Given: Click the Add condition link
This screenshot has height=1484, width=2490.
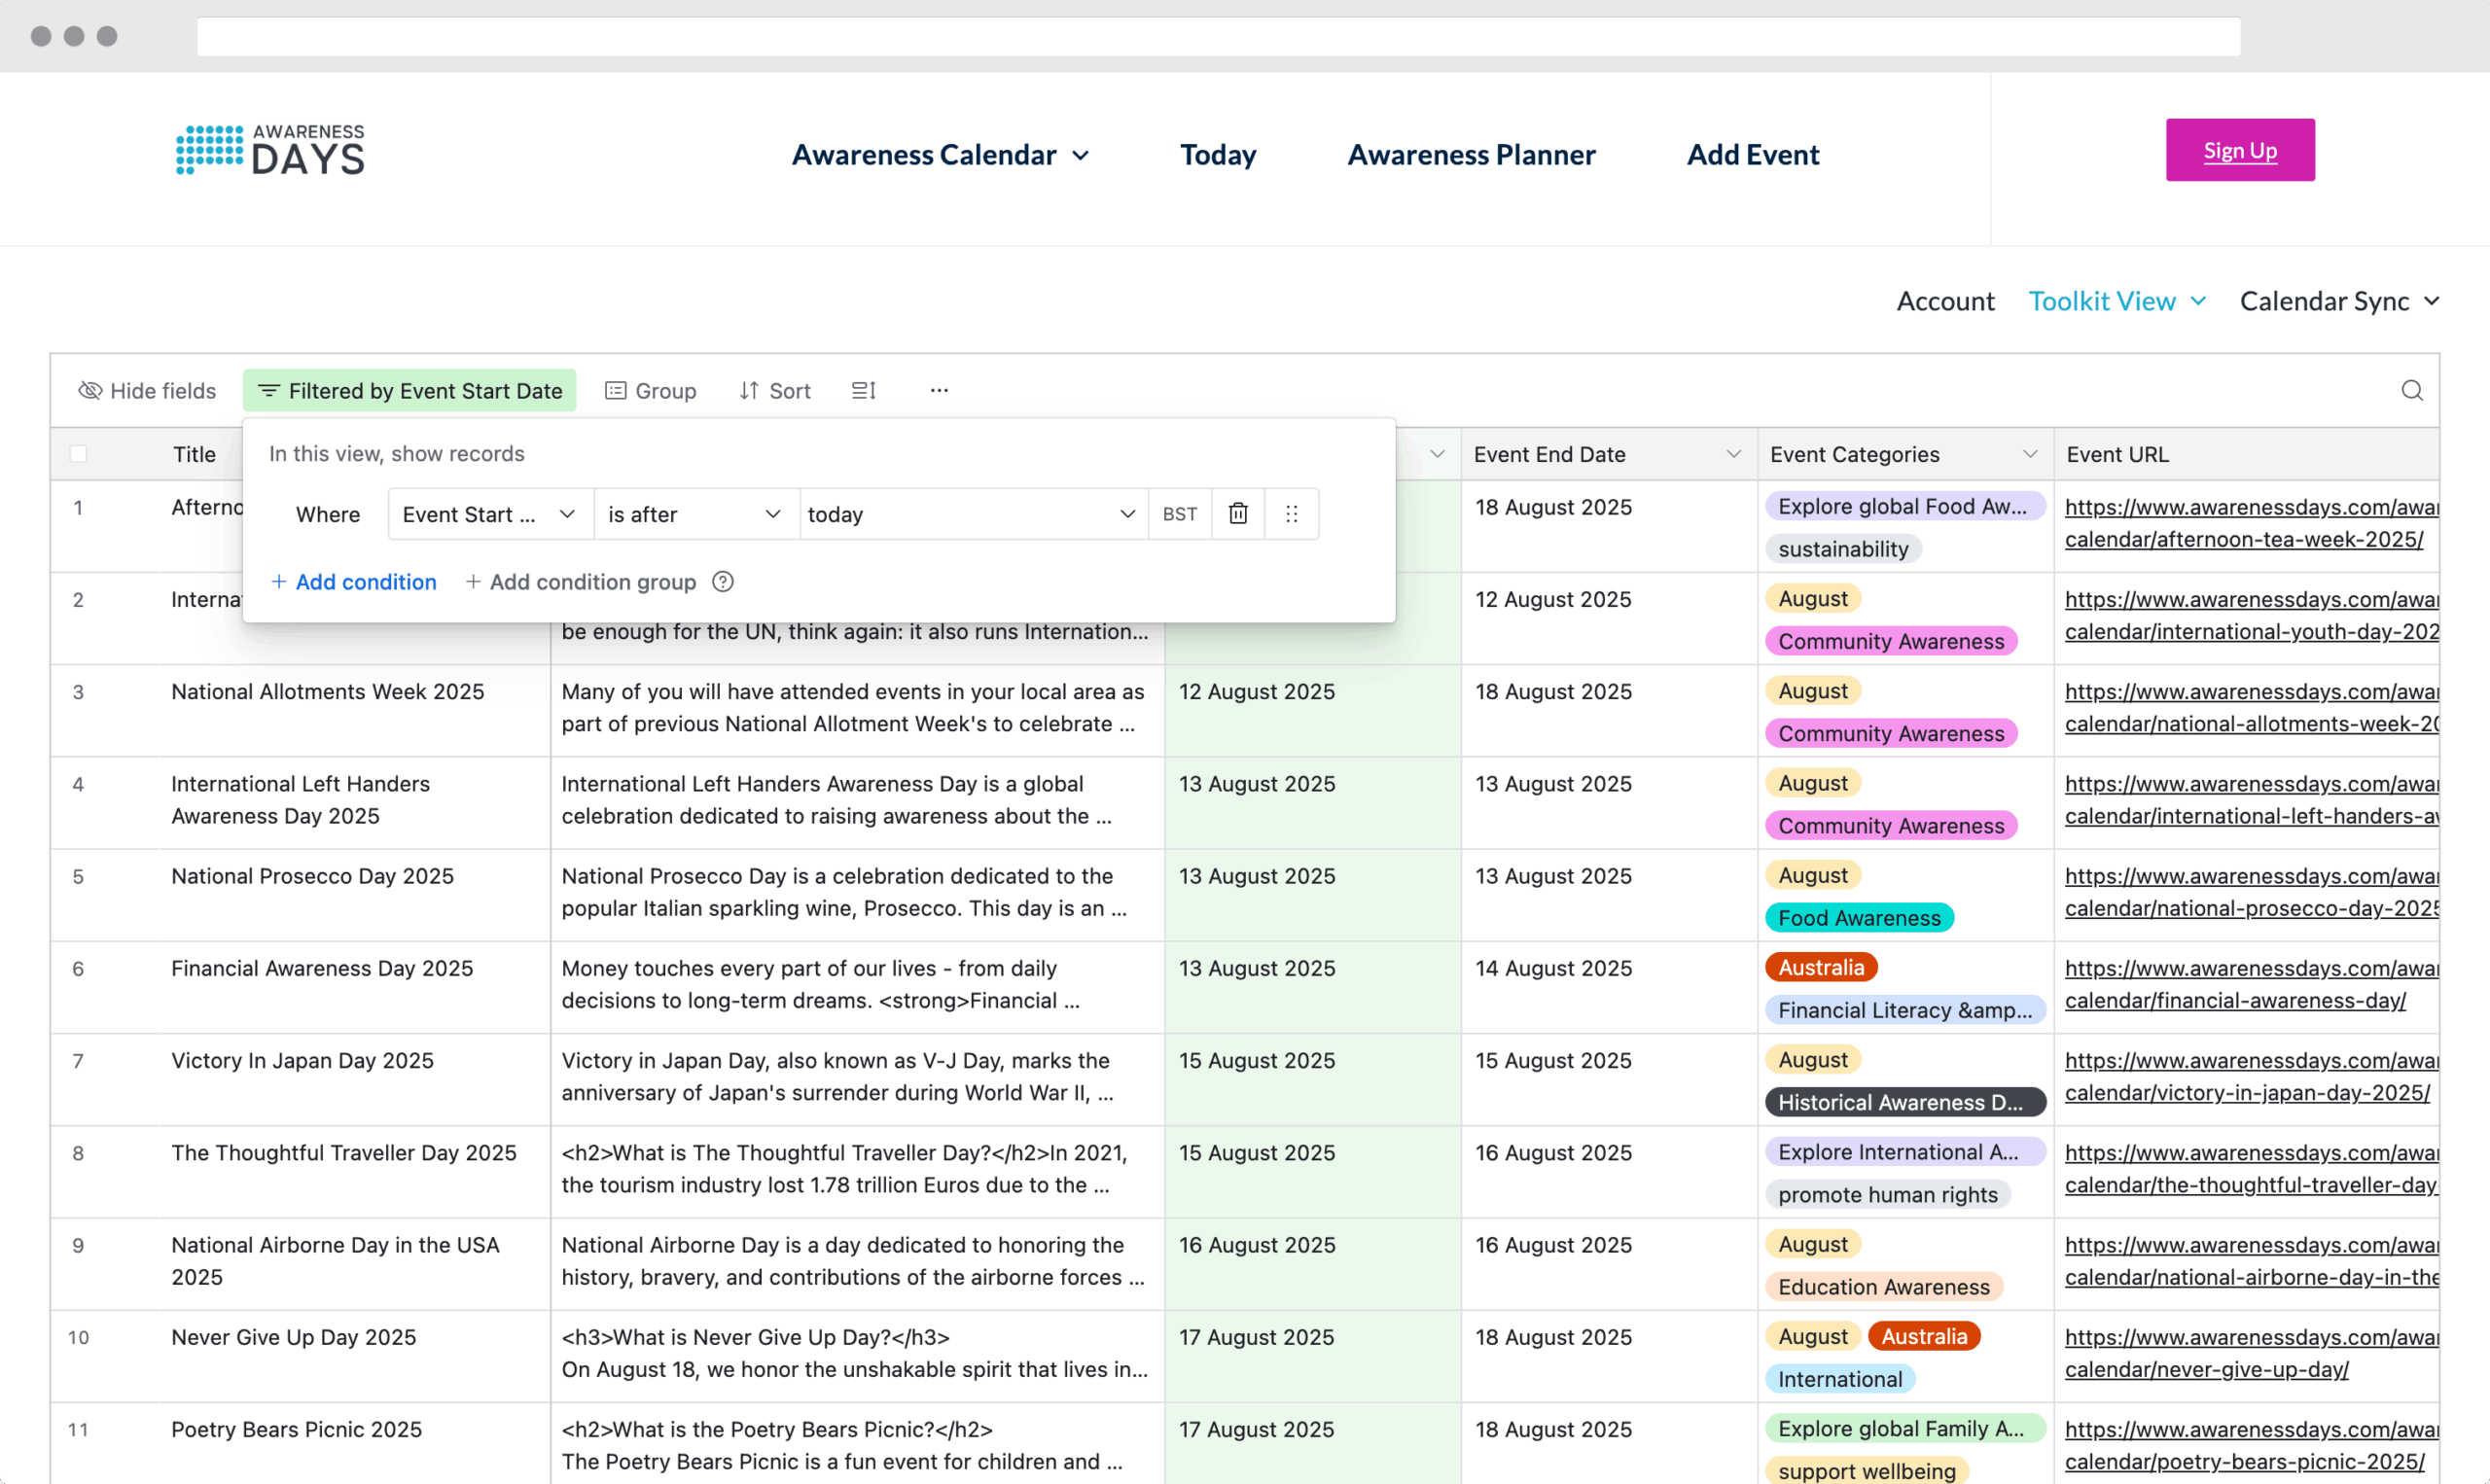Looking at the screenshot, I should pyautogui.click(x=354, y=582).
